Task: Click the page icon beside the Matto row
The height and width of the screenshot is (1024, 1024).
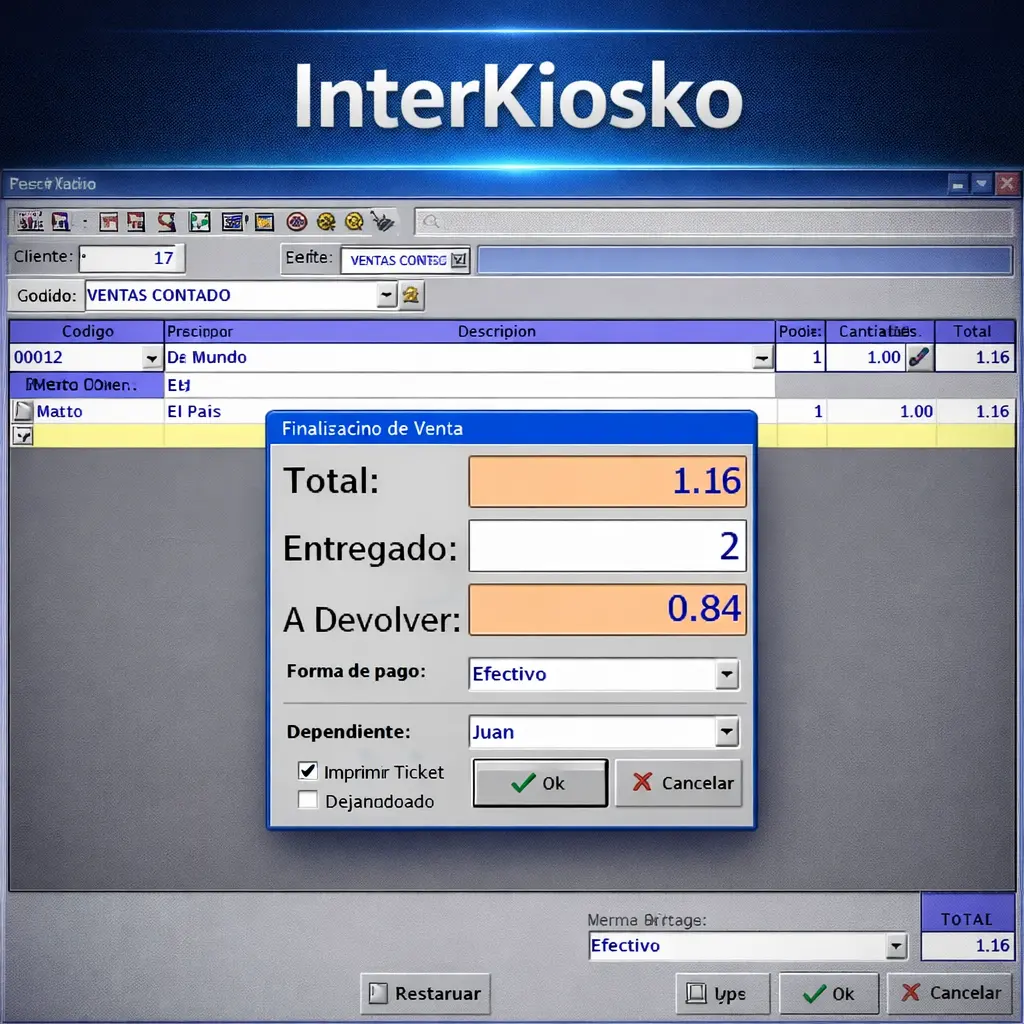Action: 23,411
